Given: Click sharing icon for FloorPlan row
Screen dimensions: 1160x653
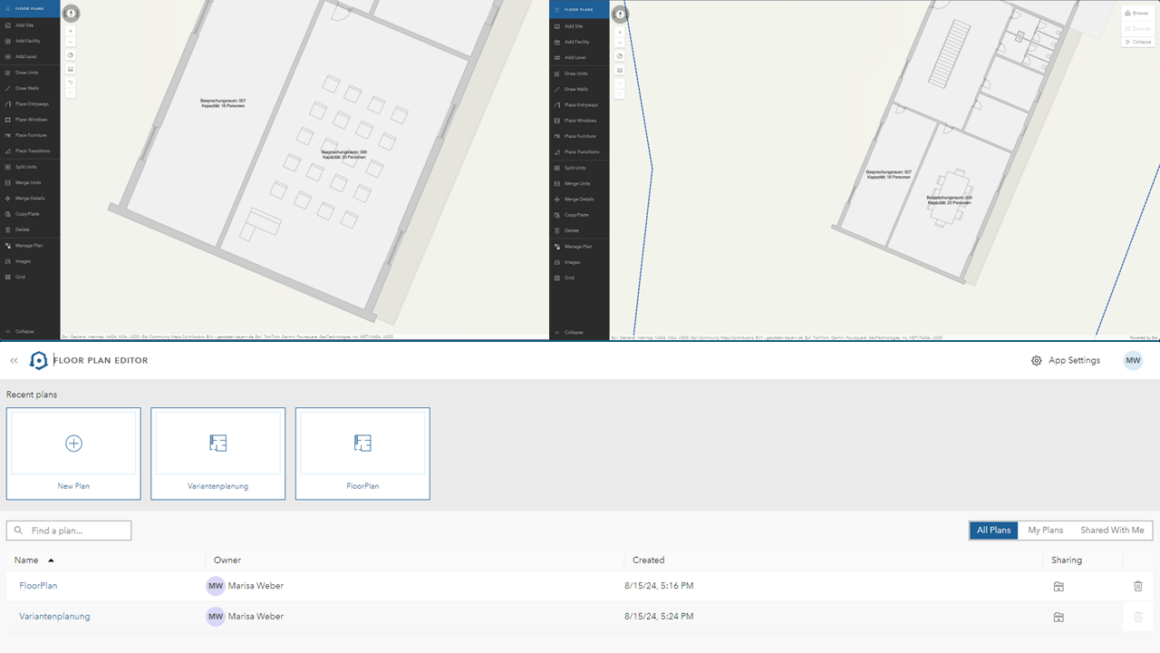Looking at the screenshot, I should click(1059, 586).
